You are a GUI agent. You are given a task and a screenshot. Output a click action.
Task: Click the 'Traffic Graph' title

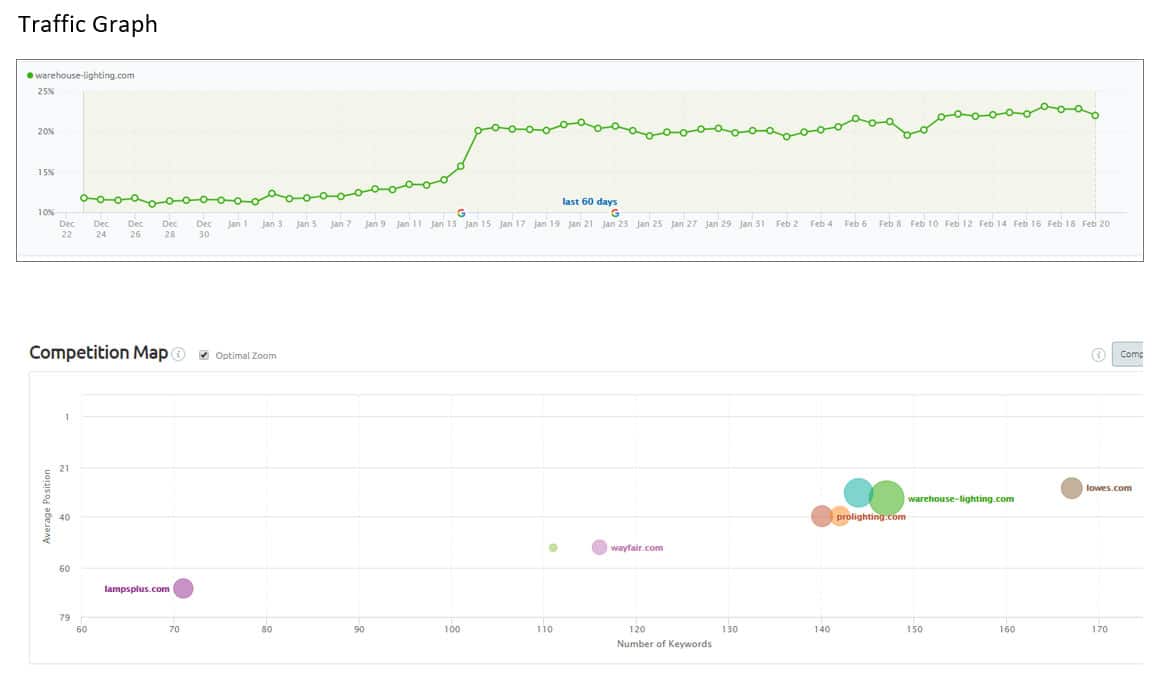pos(87,24)
